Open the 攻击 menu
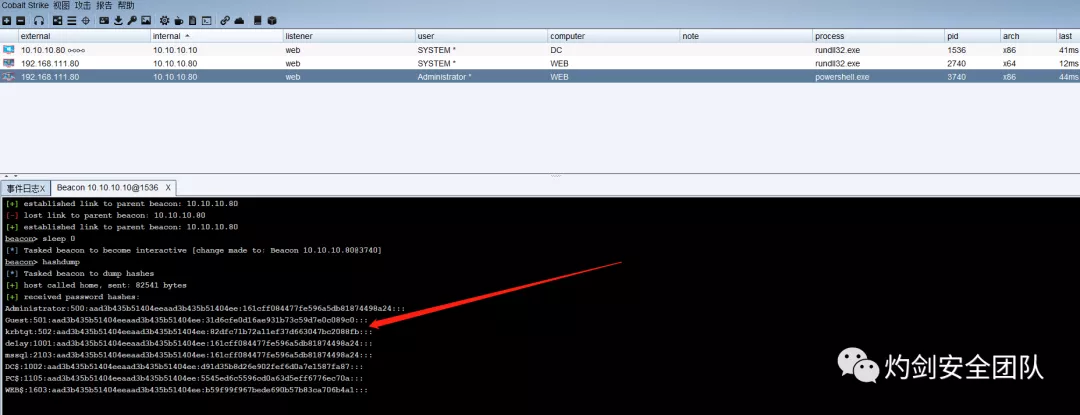1080x415 pixels. click(83, 6)
